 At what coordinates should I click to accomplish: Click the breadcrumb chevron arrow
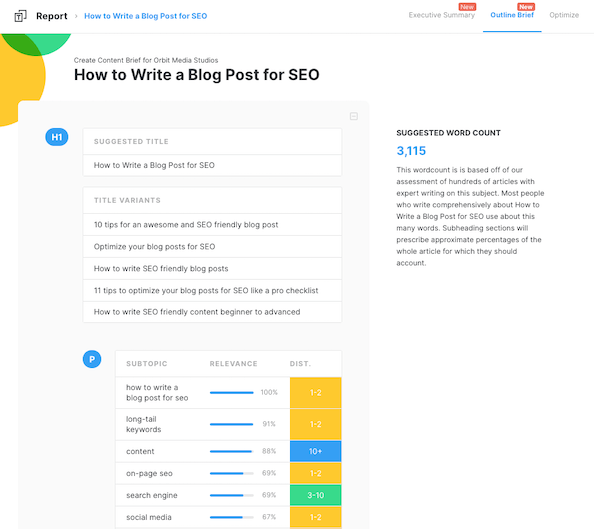[x=76, y=16]
